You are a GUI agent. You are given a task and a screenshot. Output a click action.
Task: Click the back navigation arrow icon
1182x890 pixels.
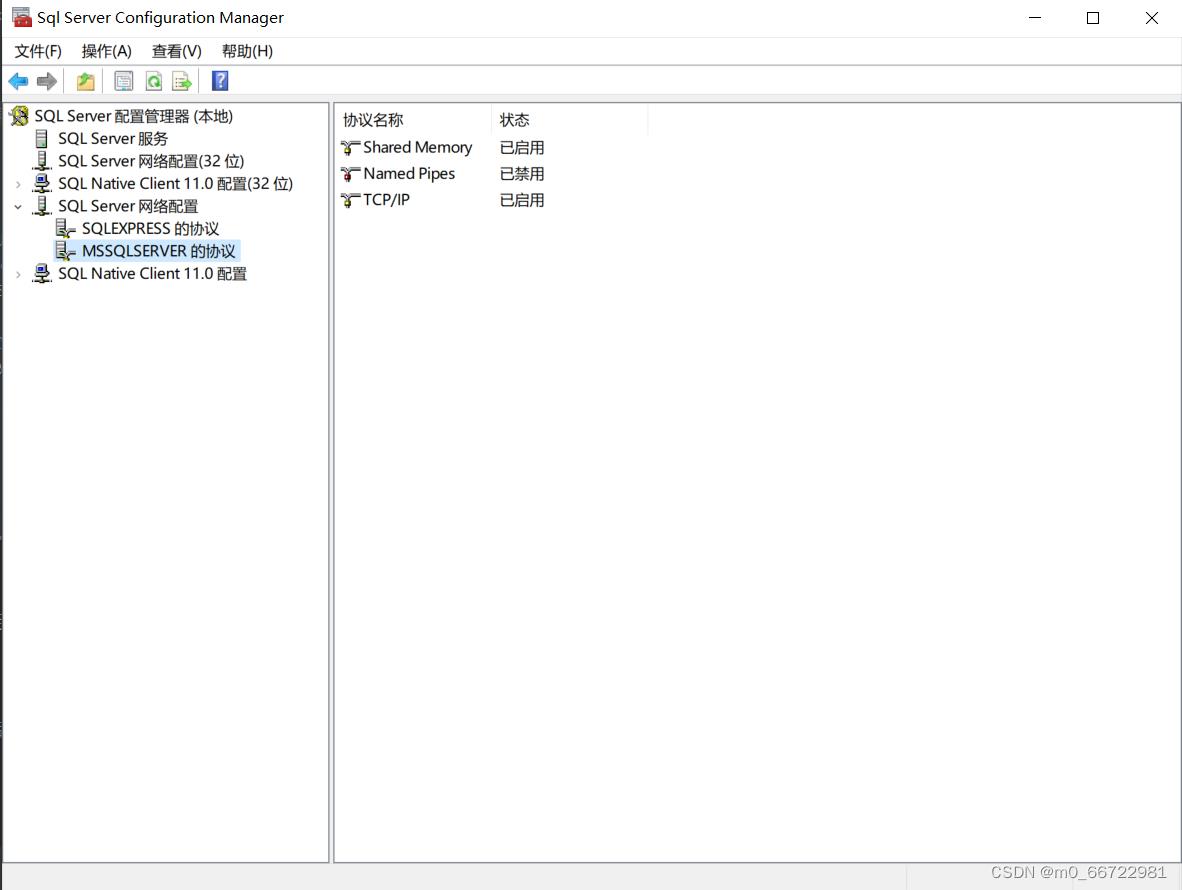coord(17,81)
